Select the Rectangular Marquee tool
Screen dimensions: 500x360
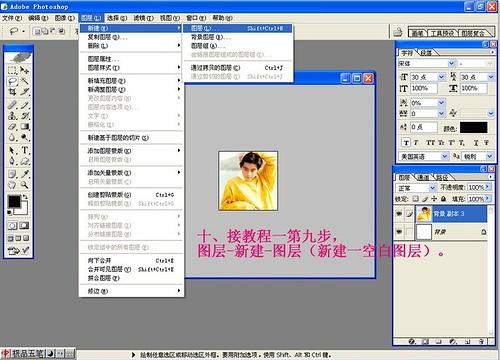point(12,70)
